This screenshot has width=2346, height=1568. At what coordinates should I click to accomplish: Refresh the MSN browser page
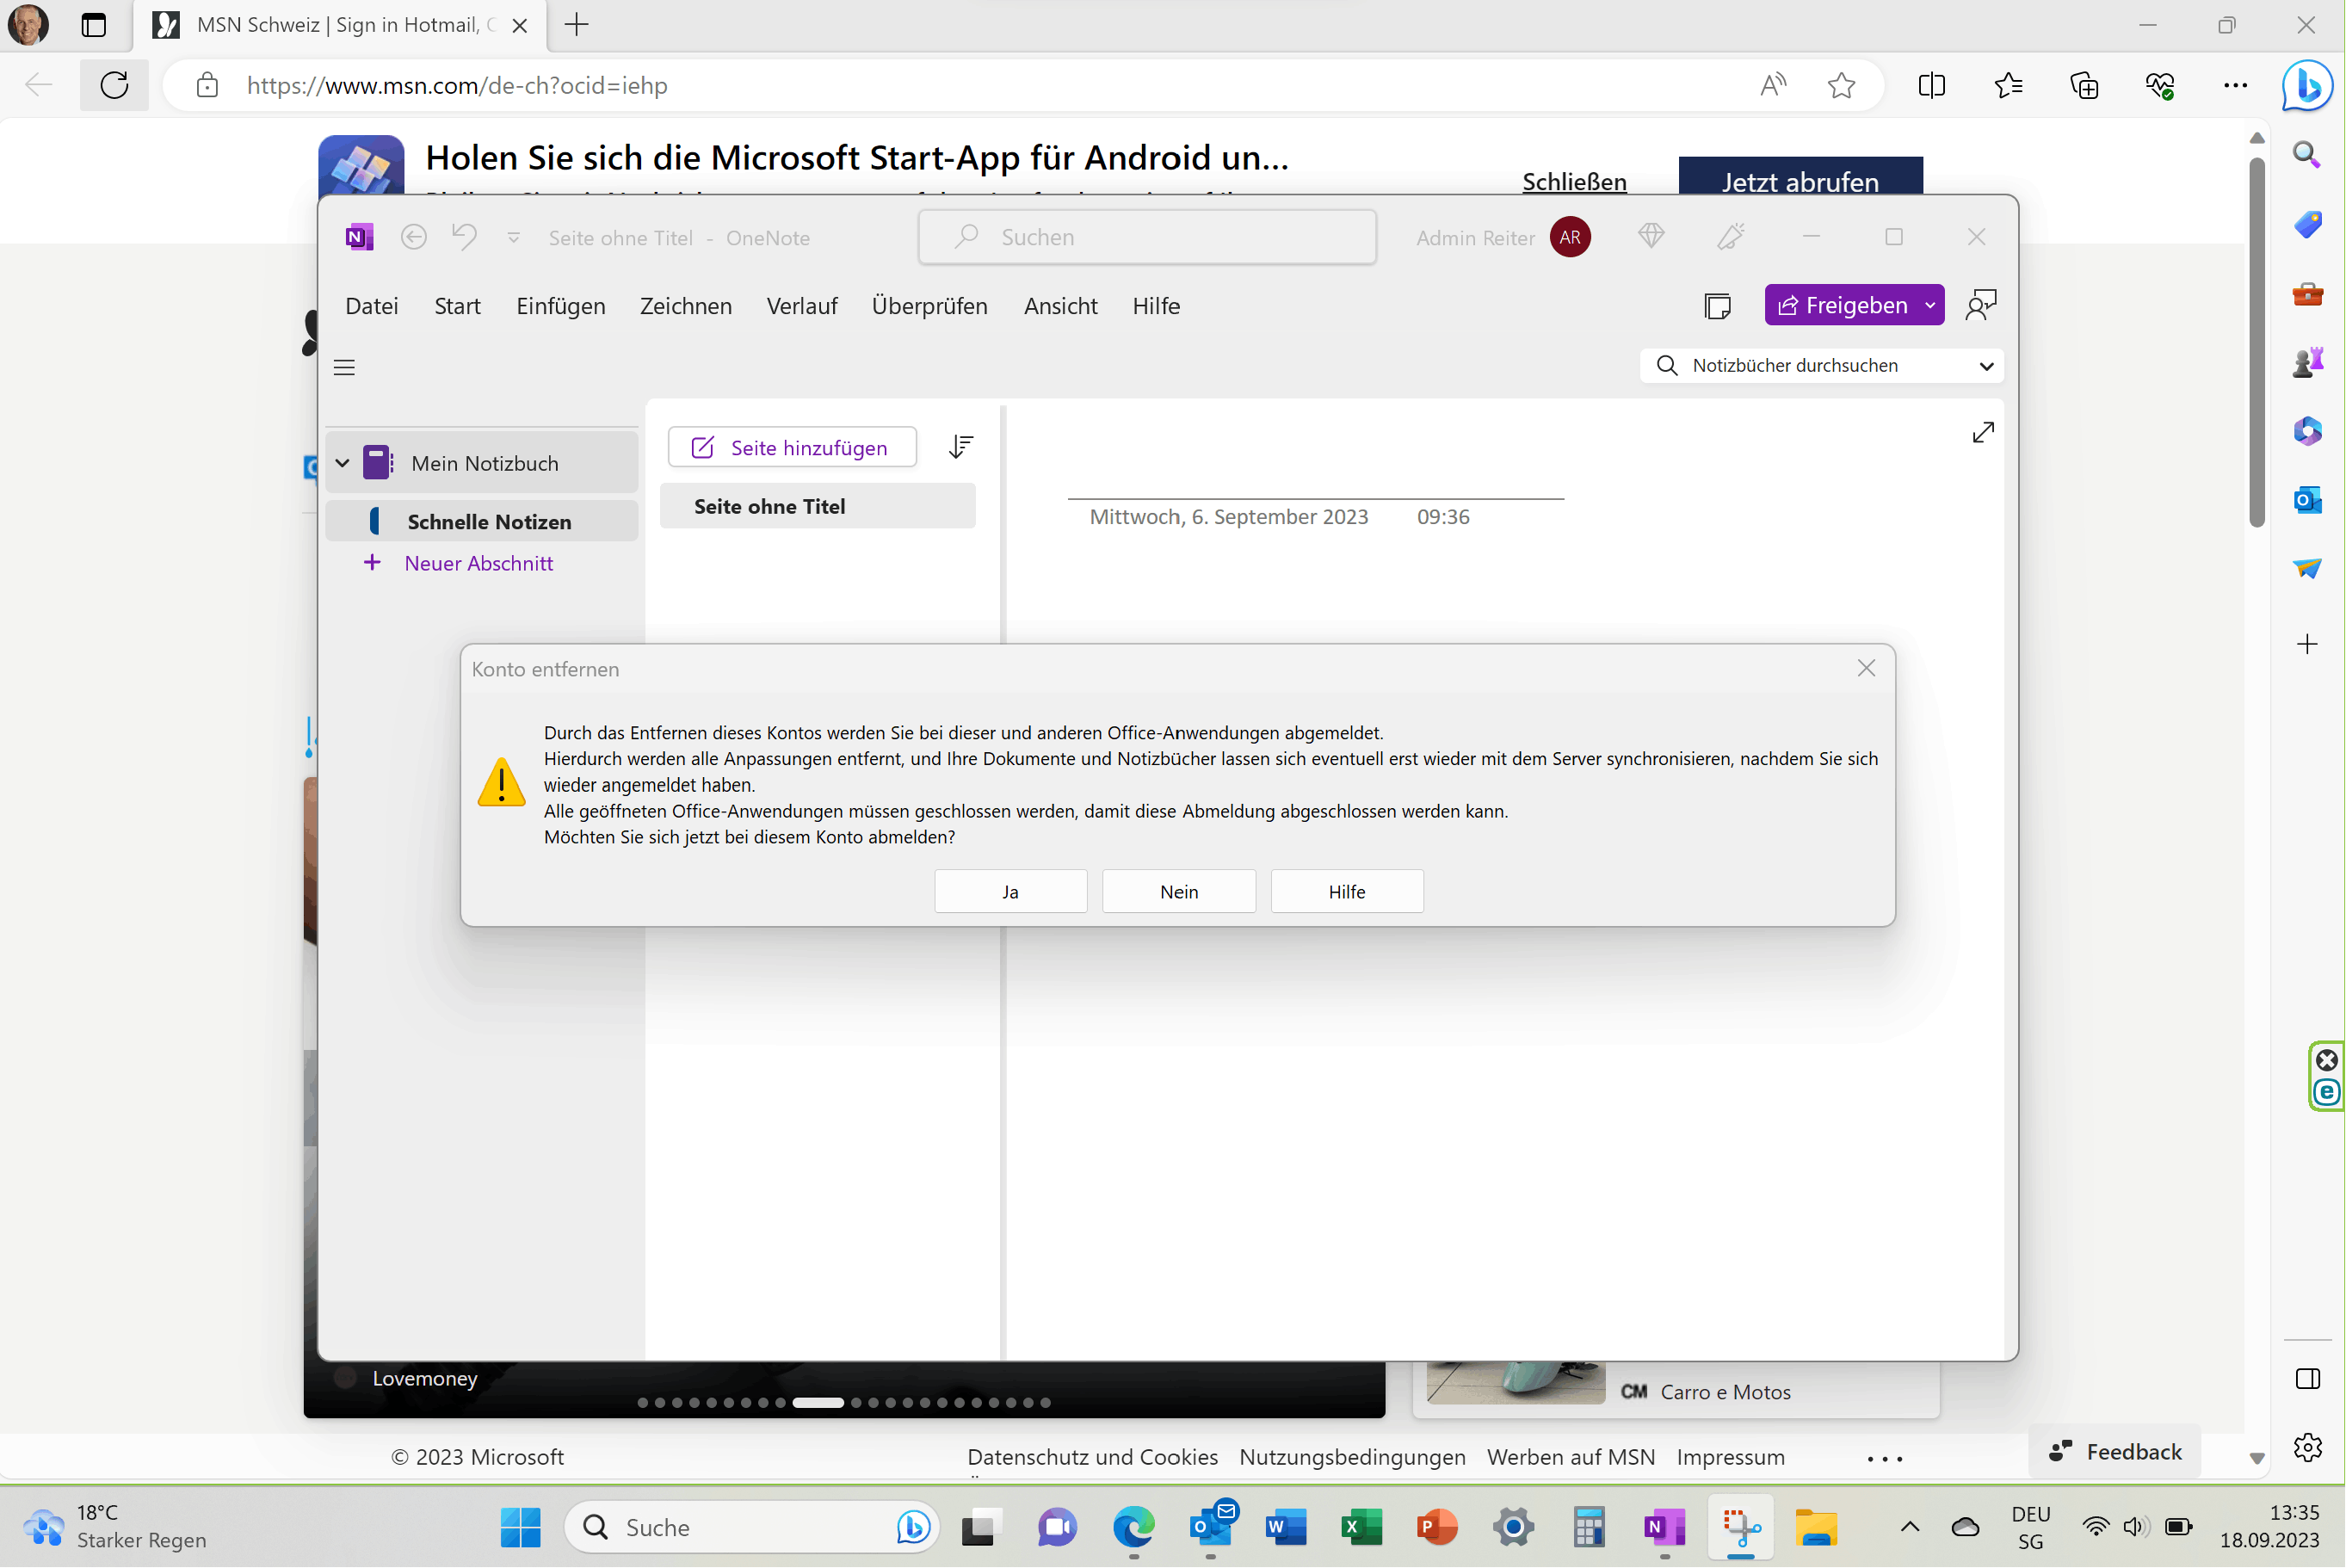click(x=114, y=85)
